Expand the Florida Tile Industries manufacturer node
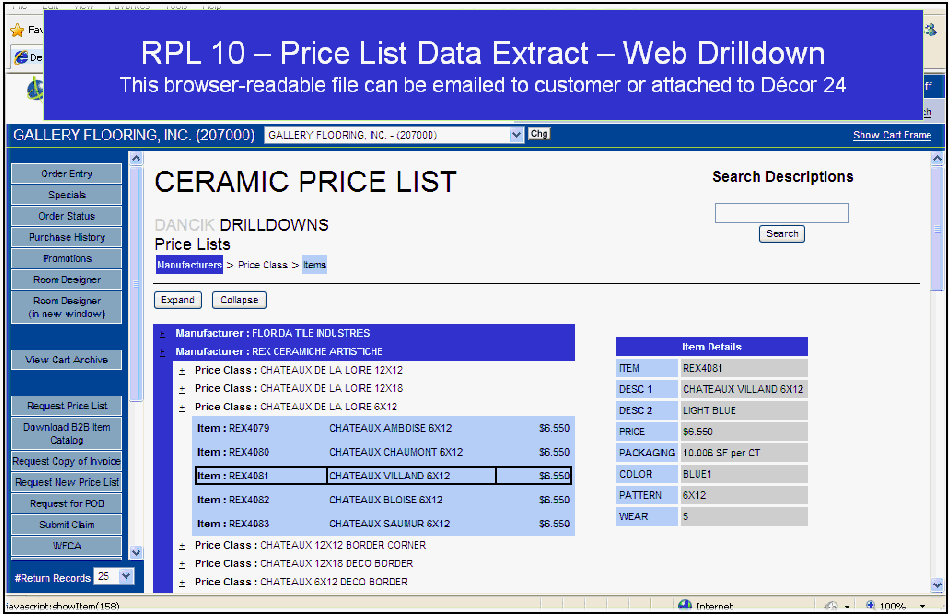 [x=163, y=333]
